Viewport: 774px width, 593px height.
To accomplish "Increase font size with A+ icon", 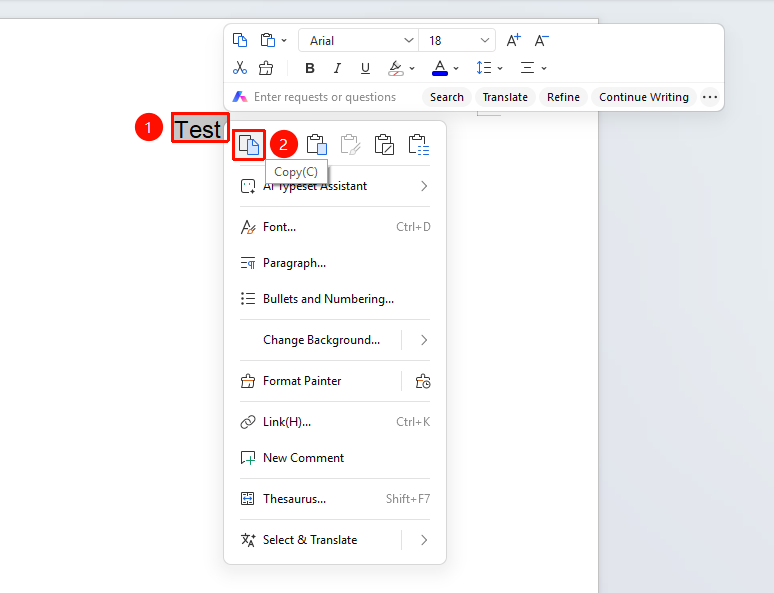I will [514, 40].
